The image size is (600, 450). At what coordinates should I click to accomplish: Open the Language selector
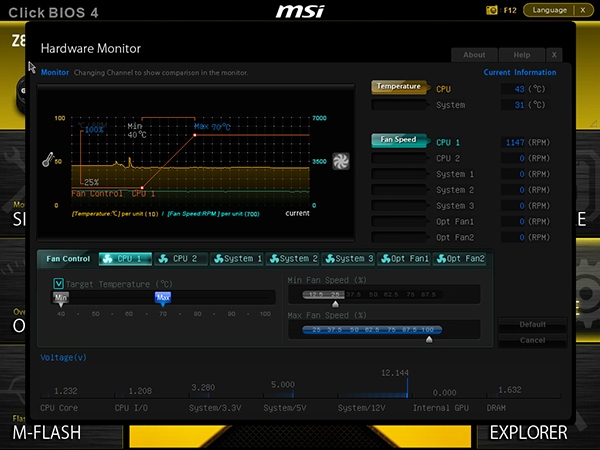tap(549, 10)
